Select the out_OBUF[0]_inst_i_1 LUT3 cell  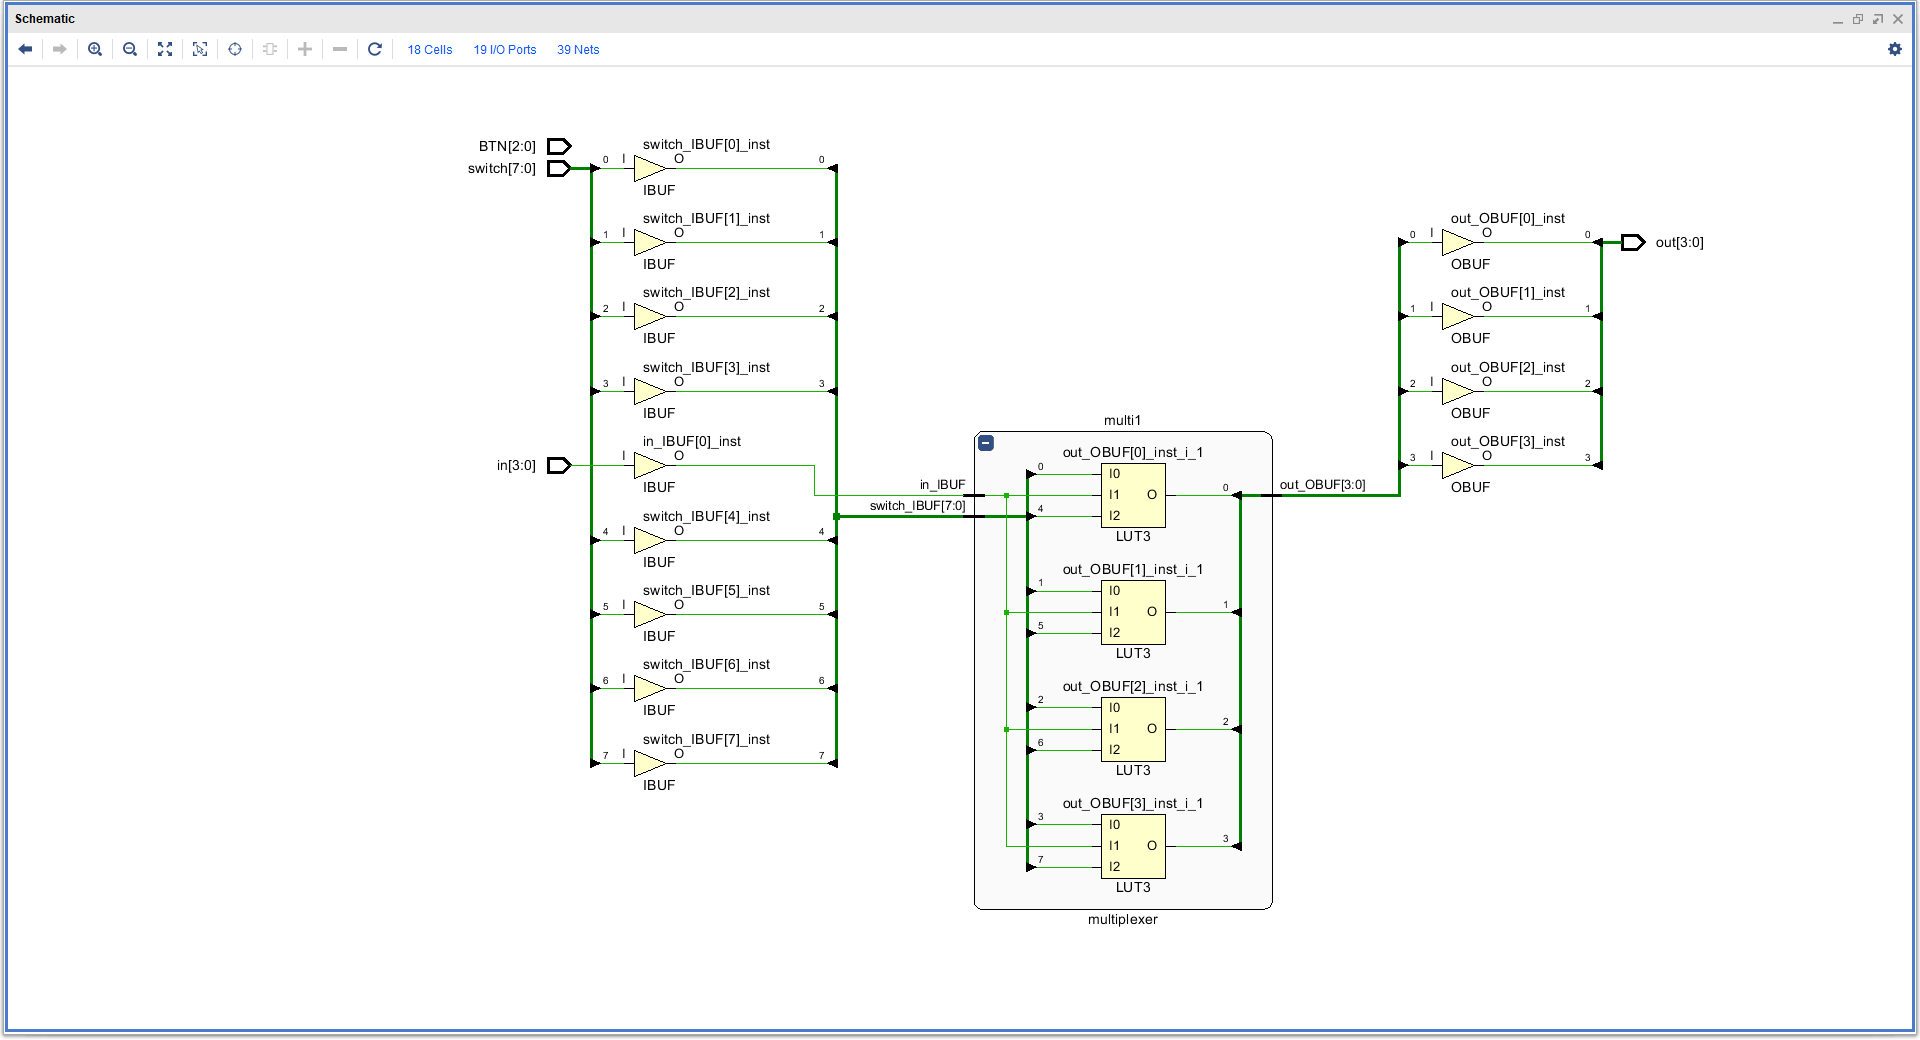1133,495
